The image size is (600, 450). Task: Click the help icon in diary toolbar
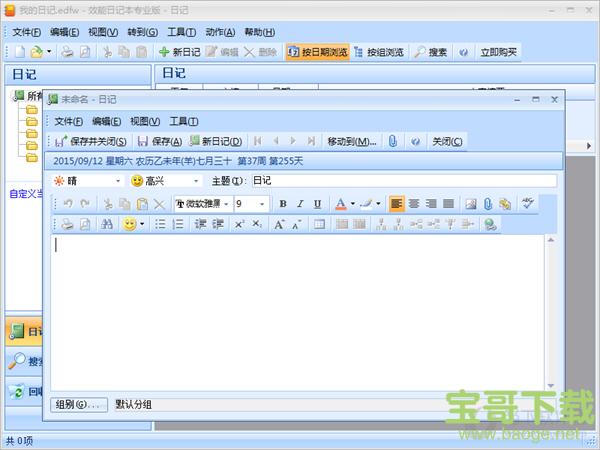point(416,141)
